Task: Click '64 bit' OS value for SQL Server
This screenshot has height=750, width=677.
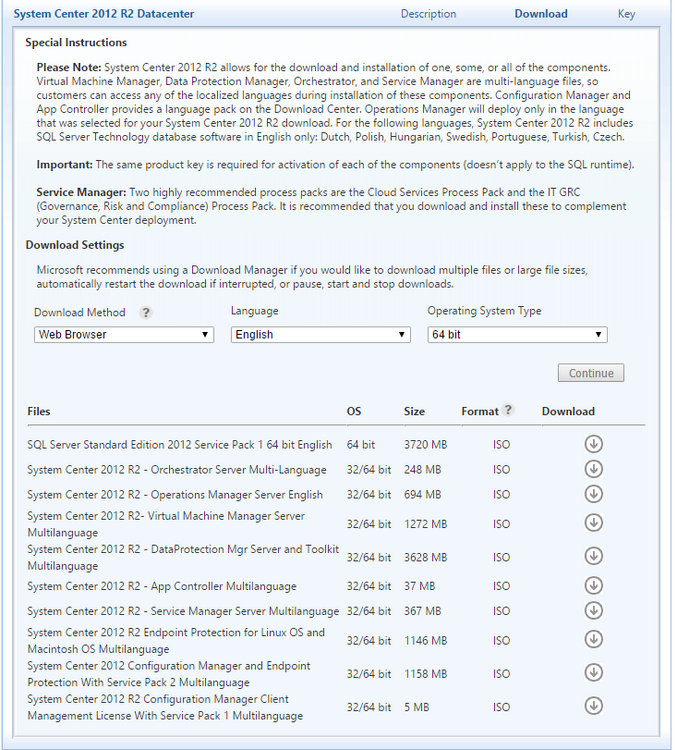Action: 361,445
